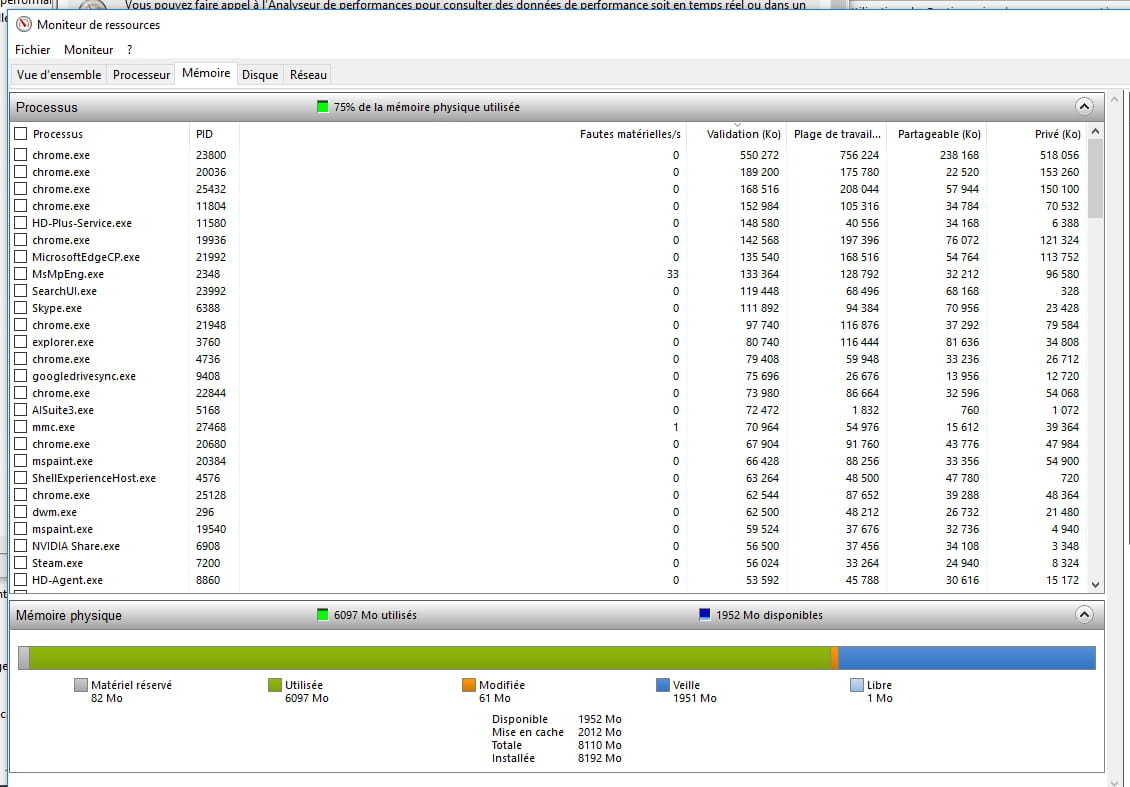1130x787 pixels.
Task: Open the Fichier menu
Action: point(32,50)
